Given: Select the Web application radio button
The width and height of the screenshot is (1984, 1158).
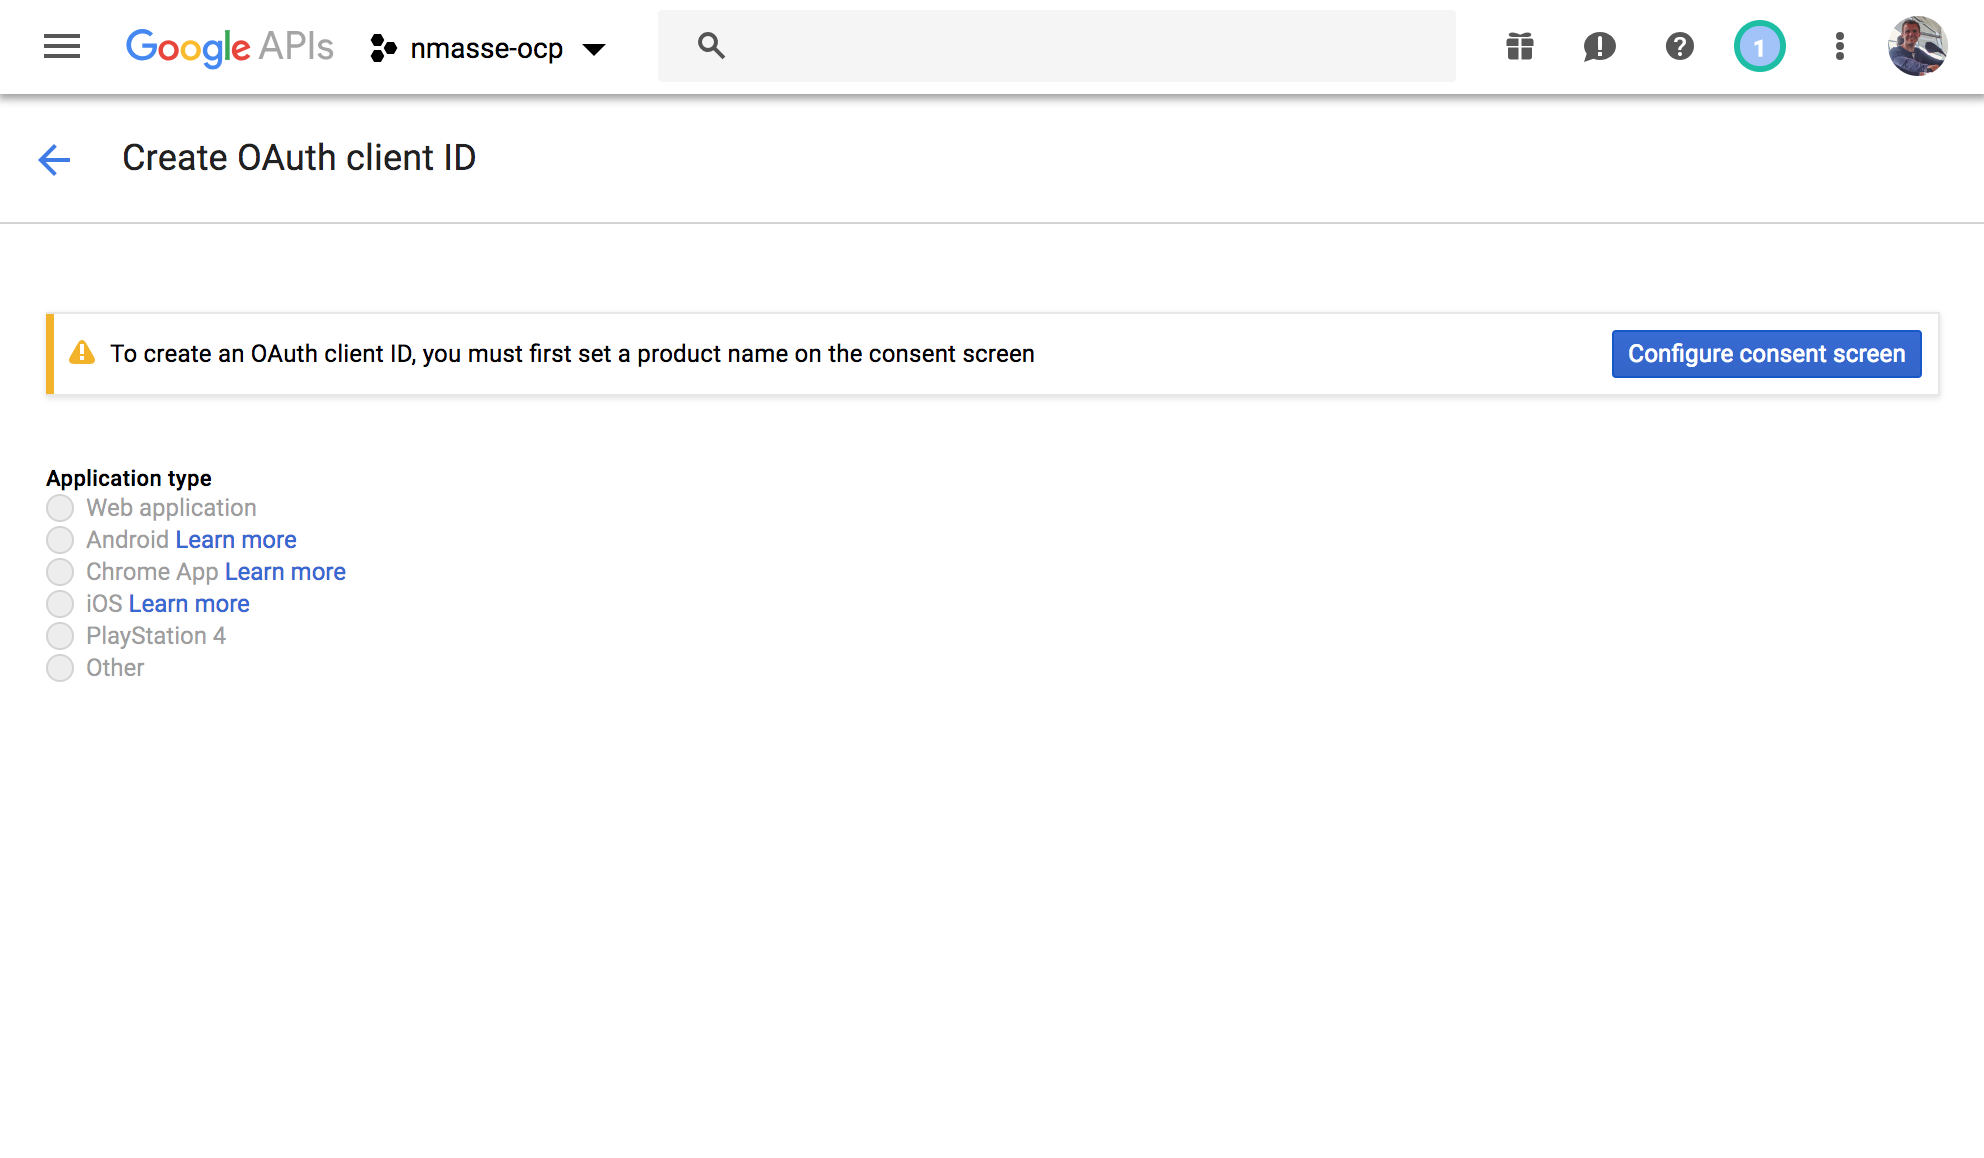Looking at the screenshot, I should [60, 507].
